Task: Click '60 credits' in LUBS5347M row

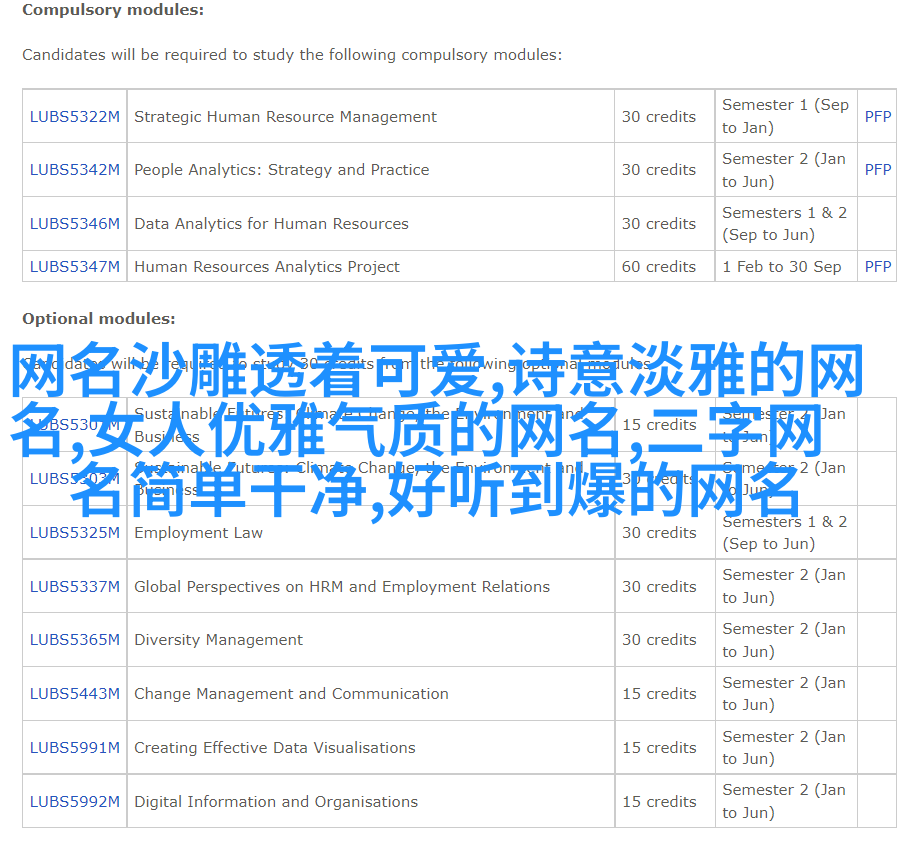Action: tap(659, 267)
